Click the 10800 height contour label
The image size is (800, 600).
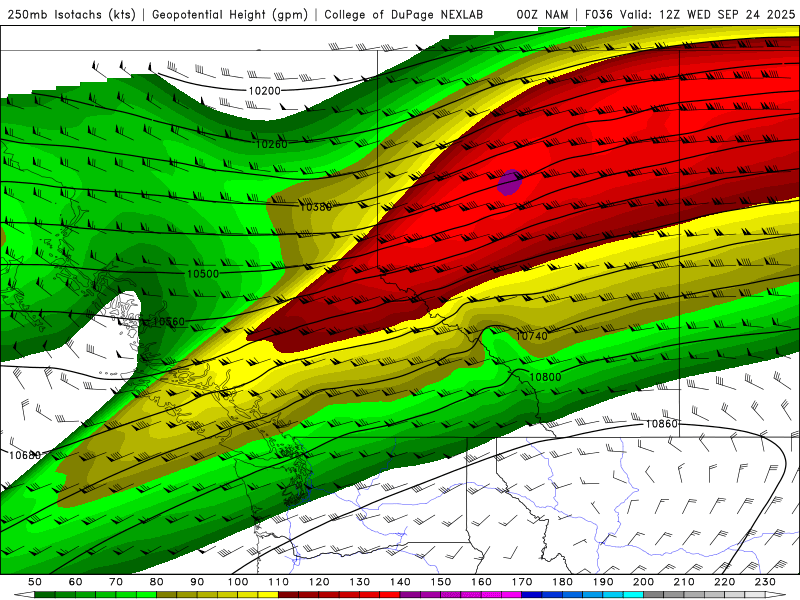pos(545,377)
